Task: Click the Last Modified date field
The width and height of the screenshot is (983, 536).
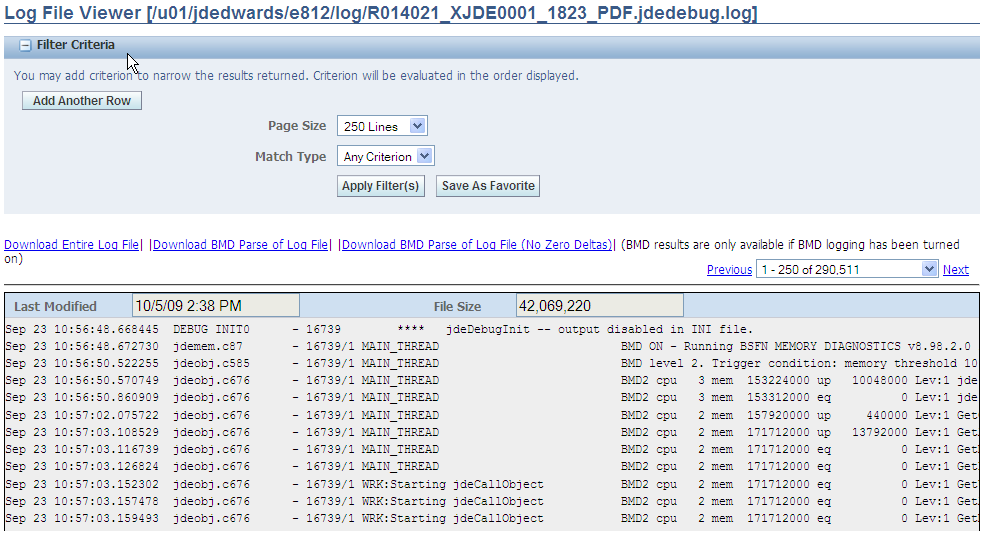Action: coord(216,306)
